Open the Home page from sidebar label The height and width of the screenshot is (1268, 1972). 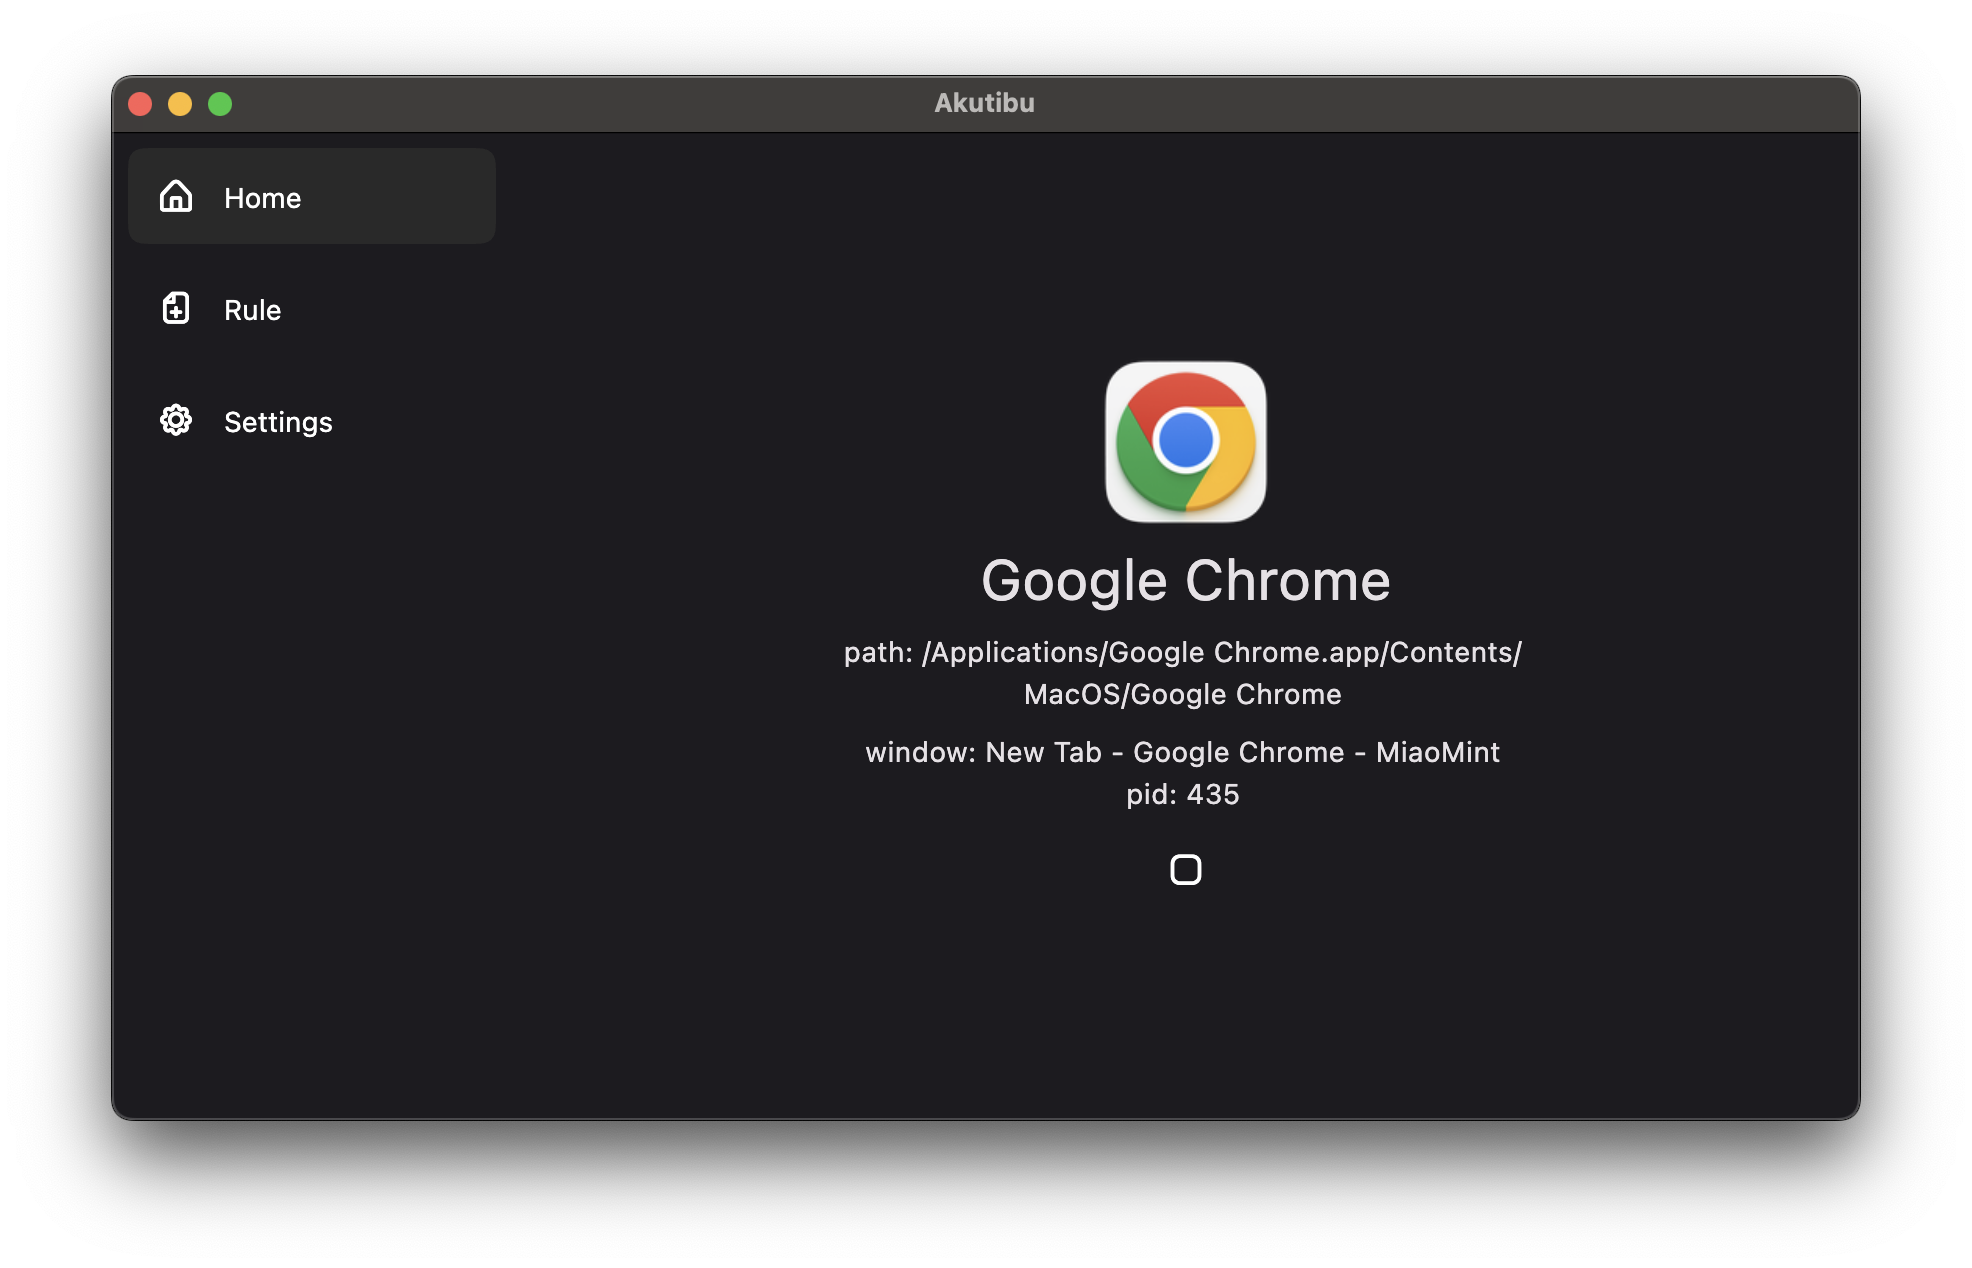coord(262,198)
